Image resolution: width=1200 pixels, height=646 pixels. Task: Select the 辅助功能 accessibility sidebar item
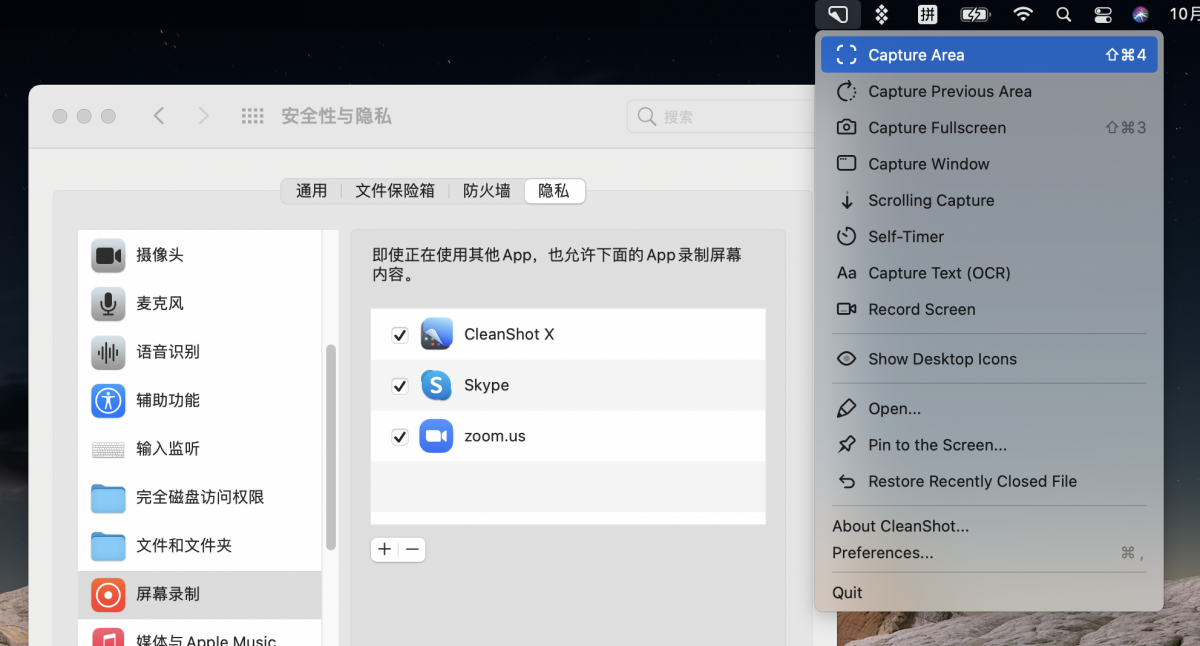tap(200, 400)
